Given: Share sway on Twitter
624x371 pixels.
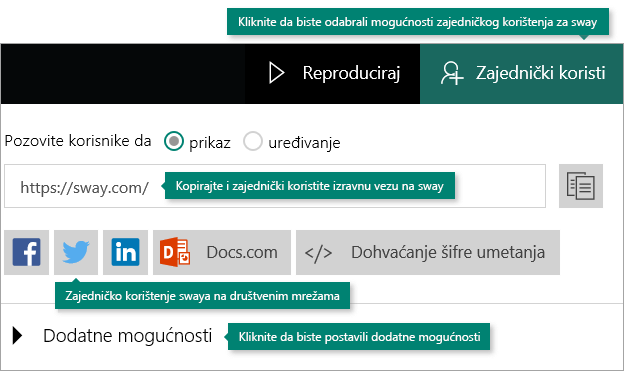Looking at the screenshot, I should (x=76, y=252).
